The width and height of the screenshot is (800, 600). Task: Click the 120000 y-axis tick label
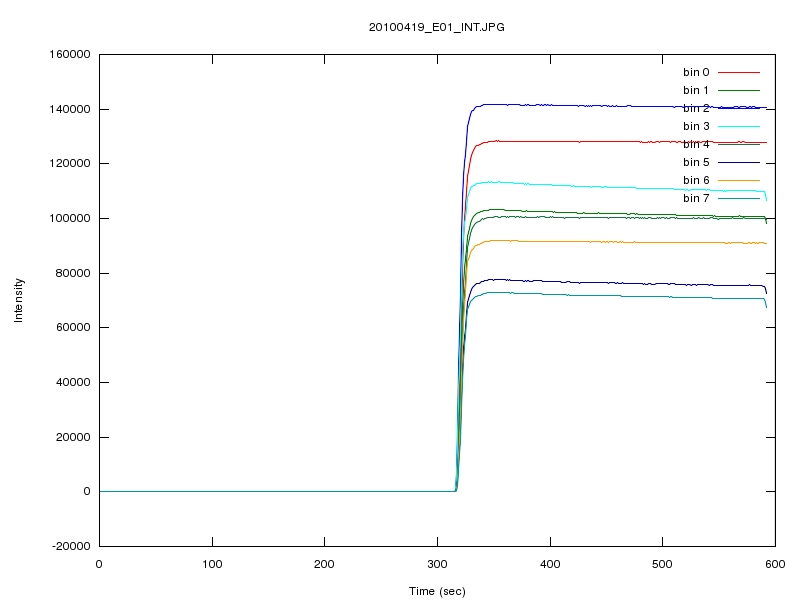tap(70, 163)
